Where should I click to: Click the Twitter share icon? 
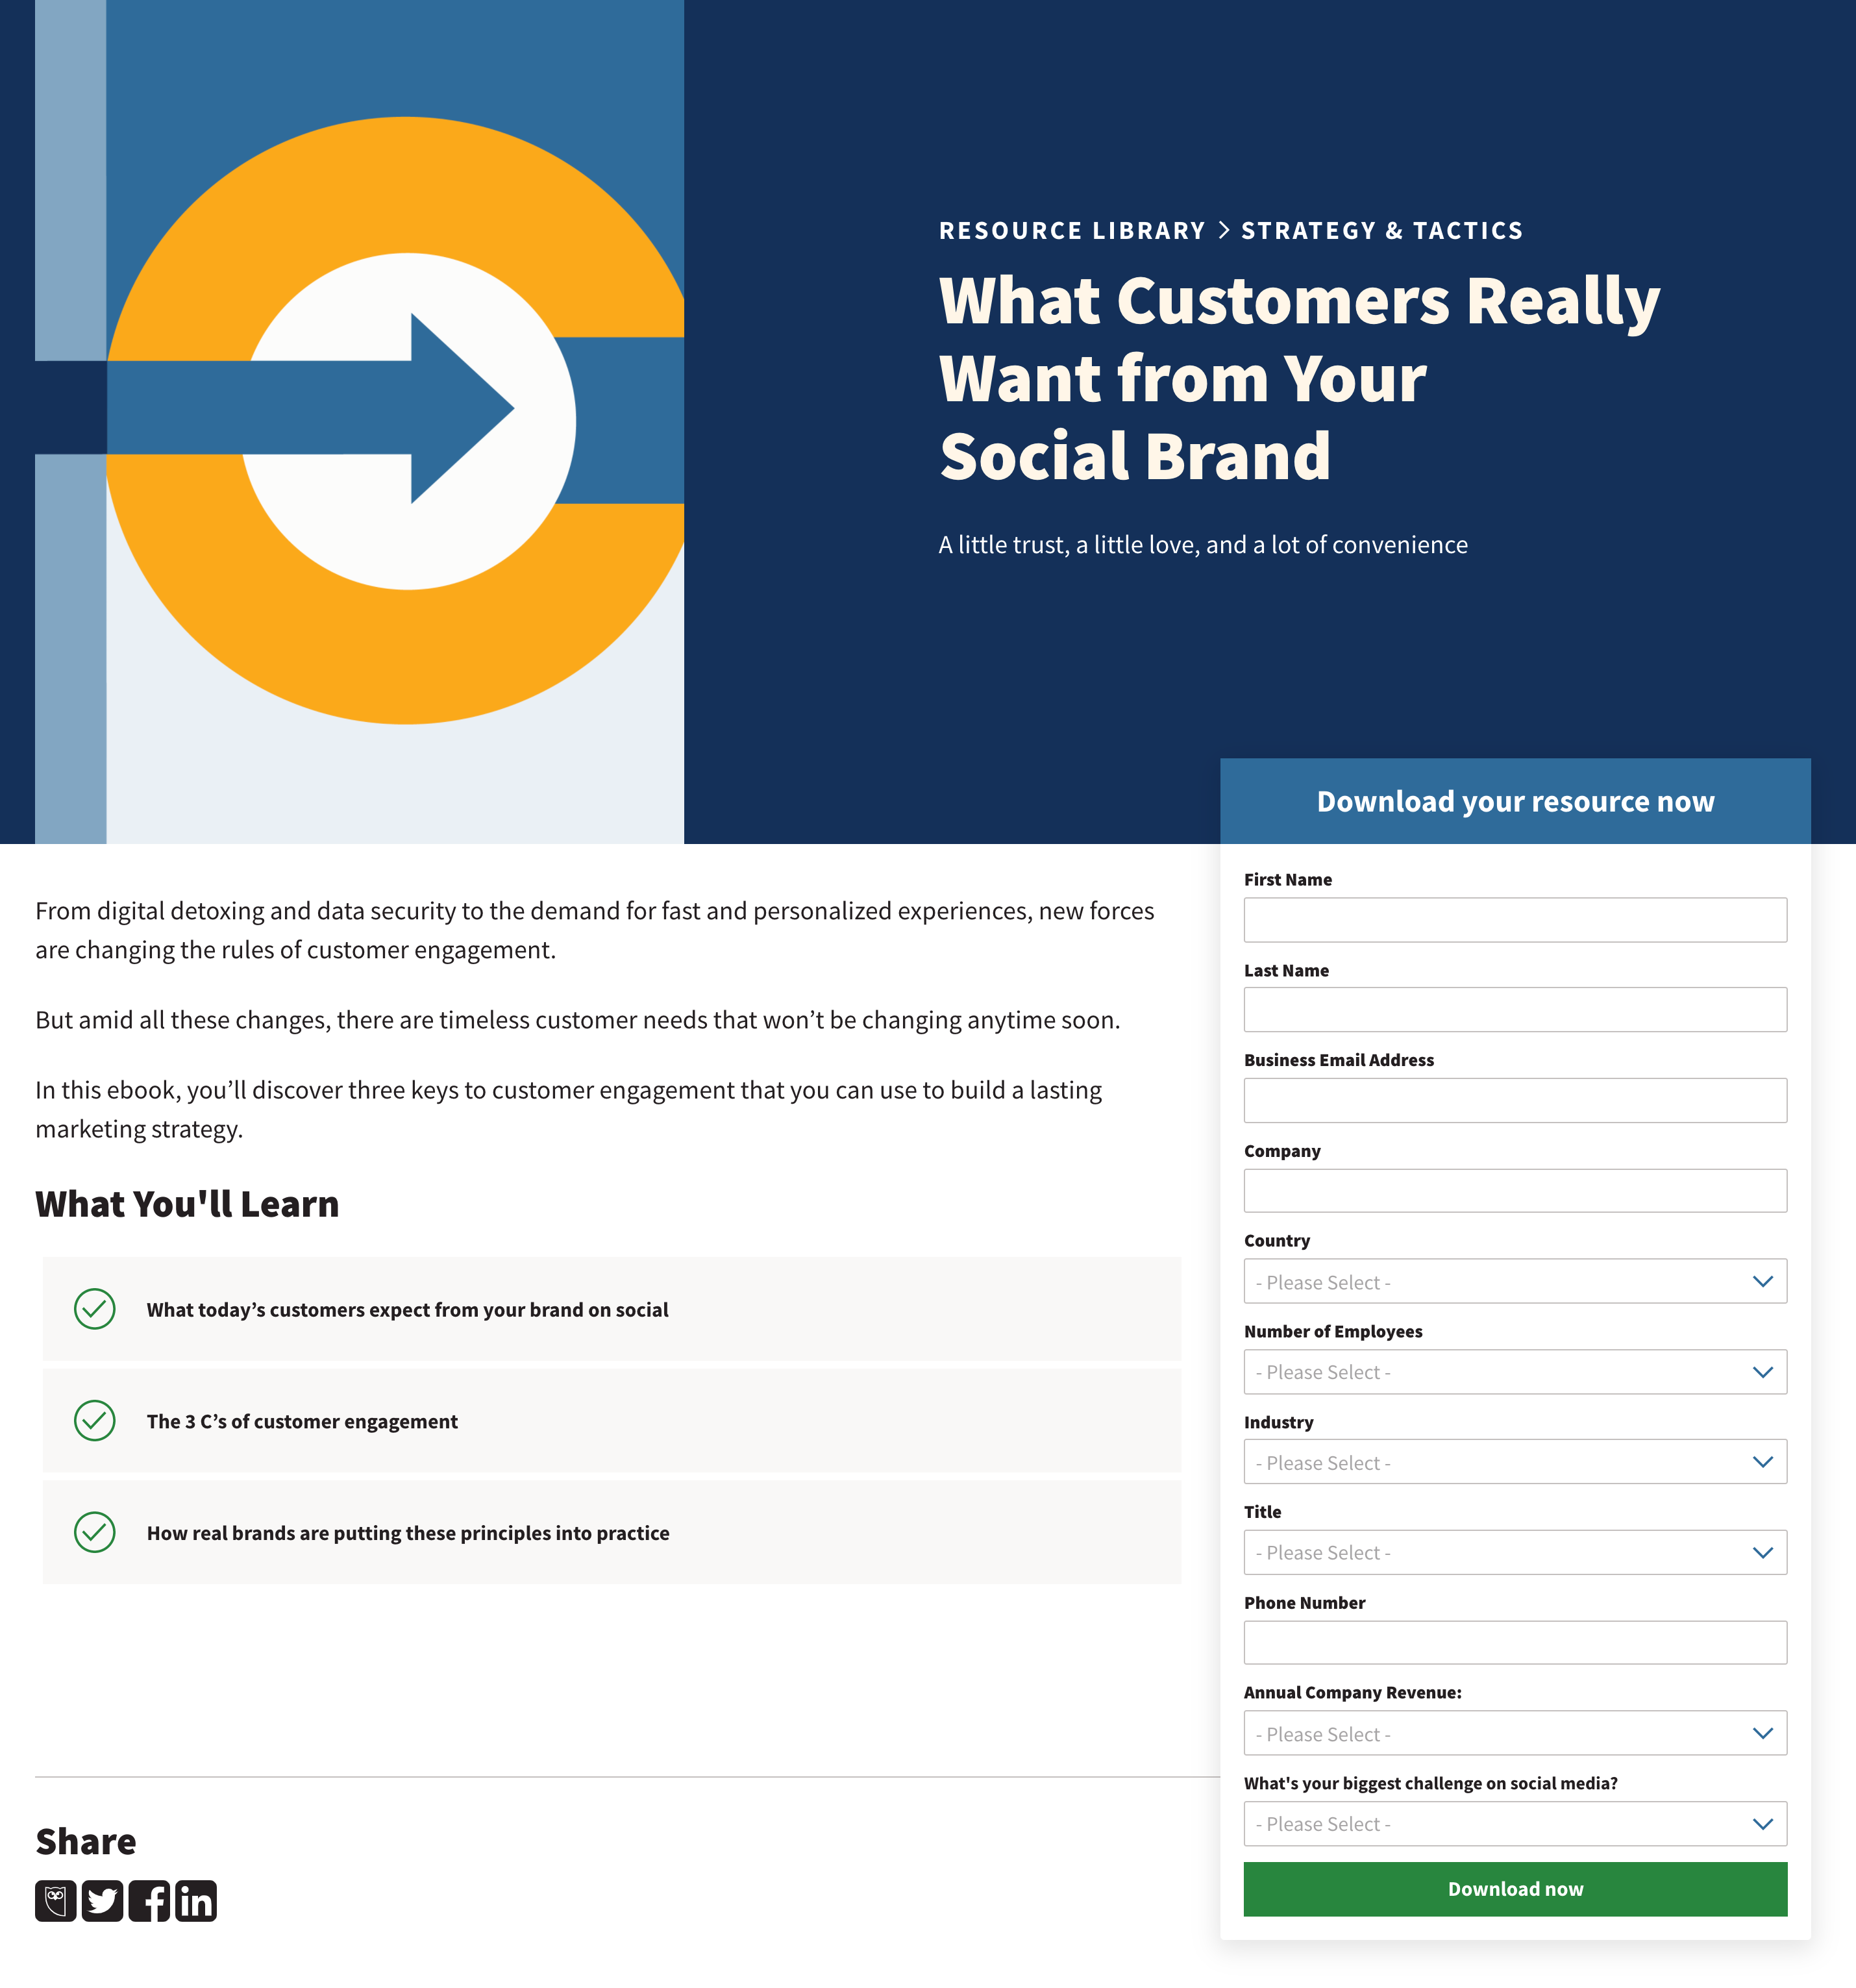click(101, 1901)
